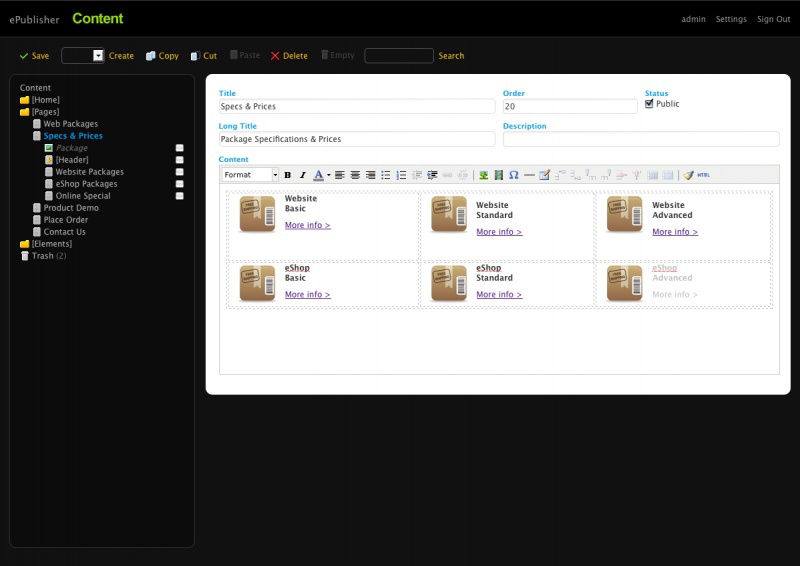Open the Format dropdown in editor

pos(250,175)
